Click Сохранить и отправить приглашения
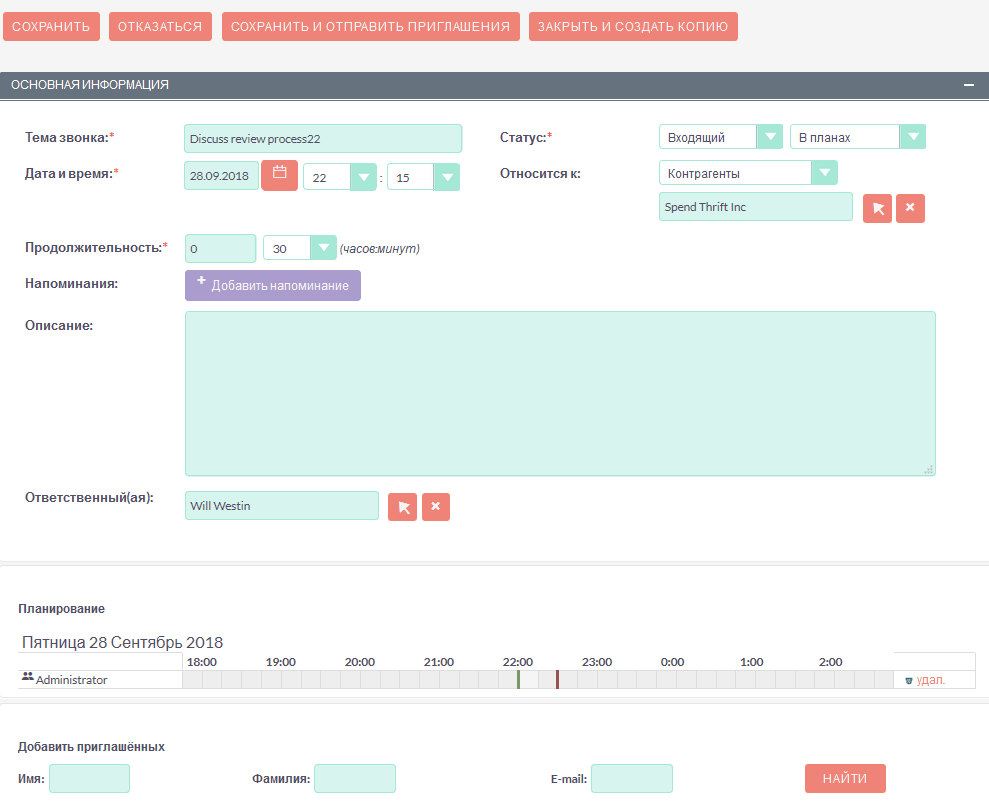 coord(370,27)
